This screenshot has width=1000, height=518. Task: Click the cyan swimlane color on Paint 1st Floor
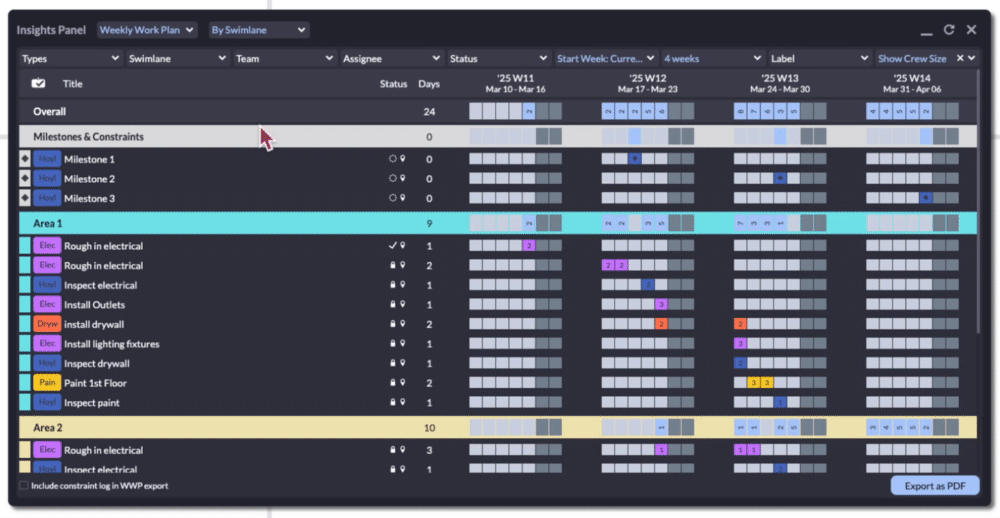point(25,383)
